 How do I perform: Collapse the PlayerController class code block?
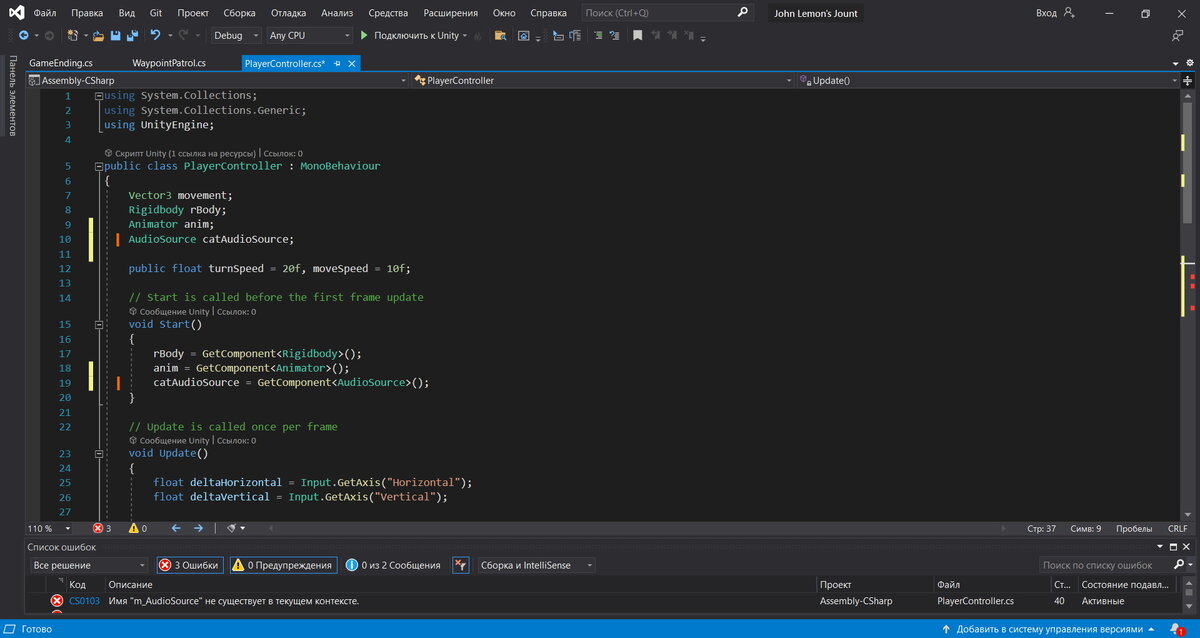(99, 166)
